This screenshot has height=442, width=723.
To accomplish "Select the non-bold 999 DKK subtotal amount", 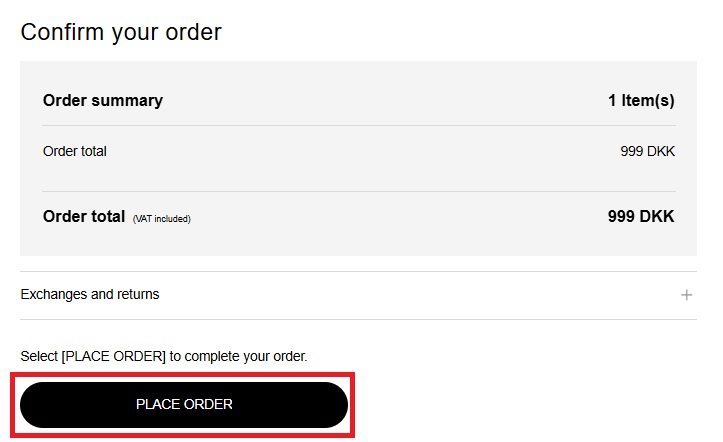I will click(647, 152).
